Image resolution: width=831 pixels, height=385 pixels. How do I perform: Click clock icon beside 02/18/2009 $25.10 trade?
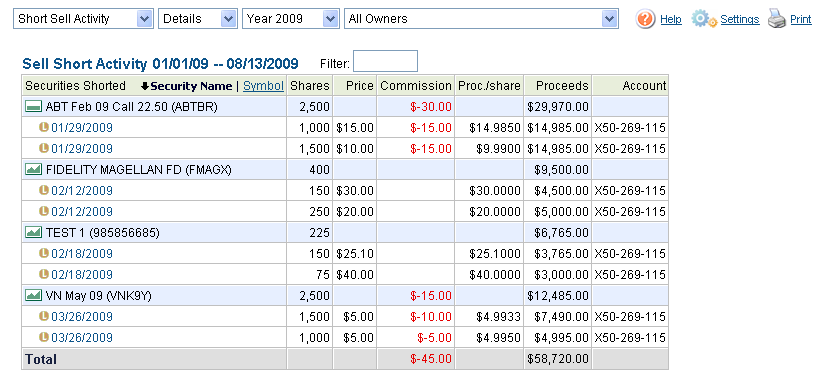(x=44, y=253)
